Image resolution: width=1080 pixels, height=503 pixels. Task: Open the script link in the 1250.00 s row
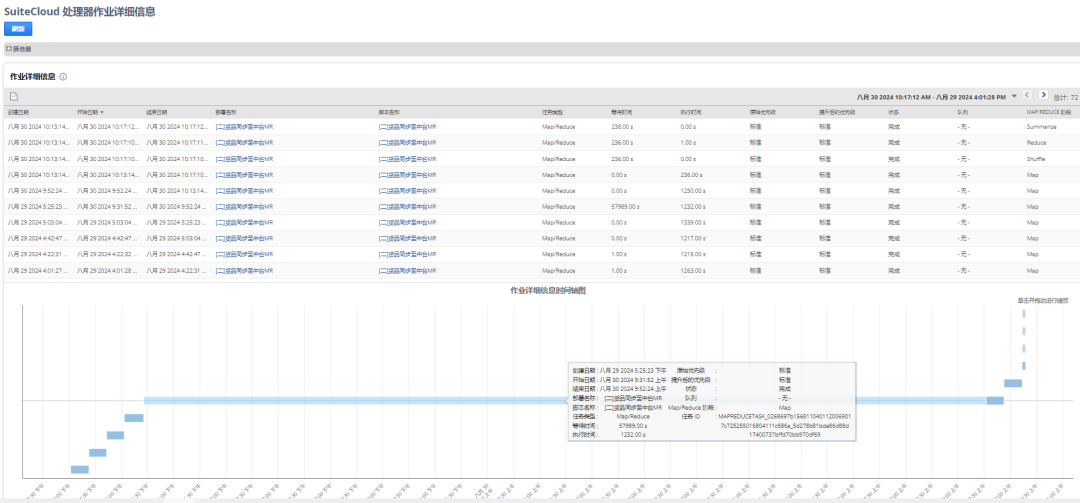408,191
